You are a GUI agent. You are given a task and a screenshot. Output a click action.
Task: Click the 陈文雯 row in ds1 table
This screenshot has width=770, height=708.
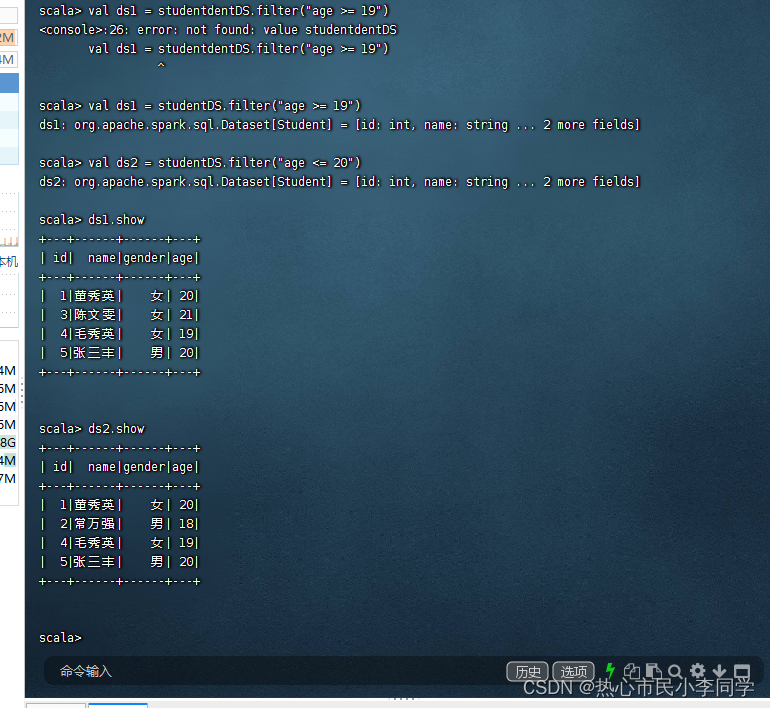point(120,315)
